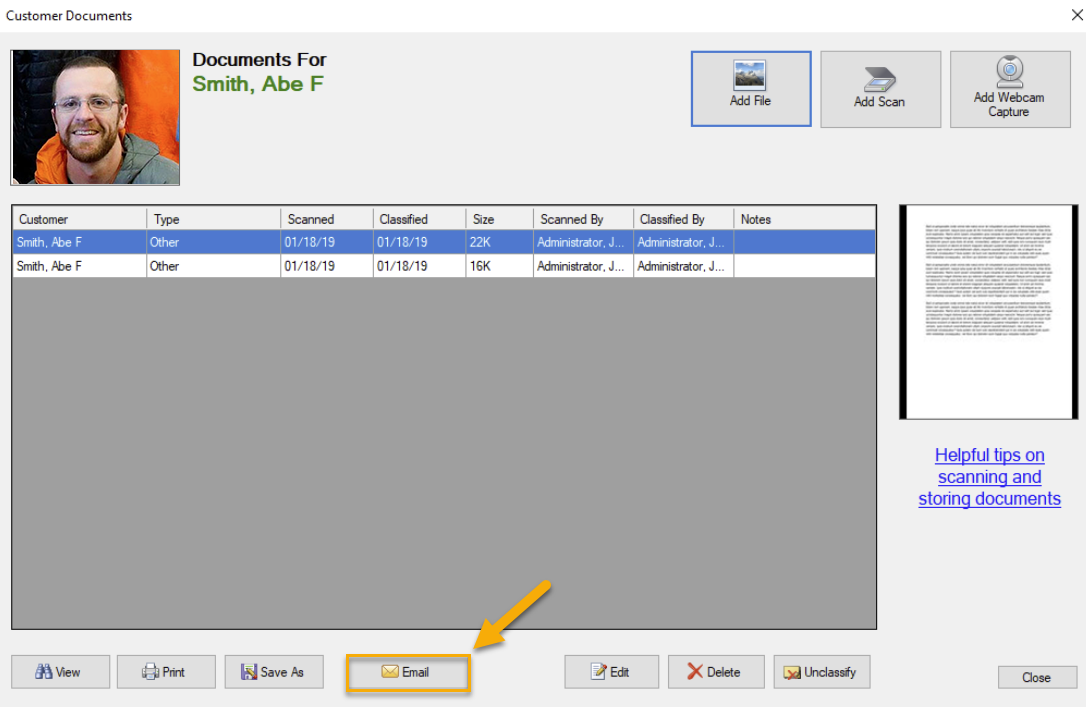Close the Customer Documents dialog via Close button

1037,677
